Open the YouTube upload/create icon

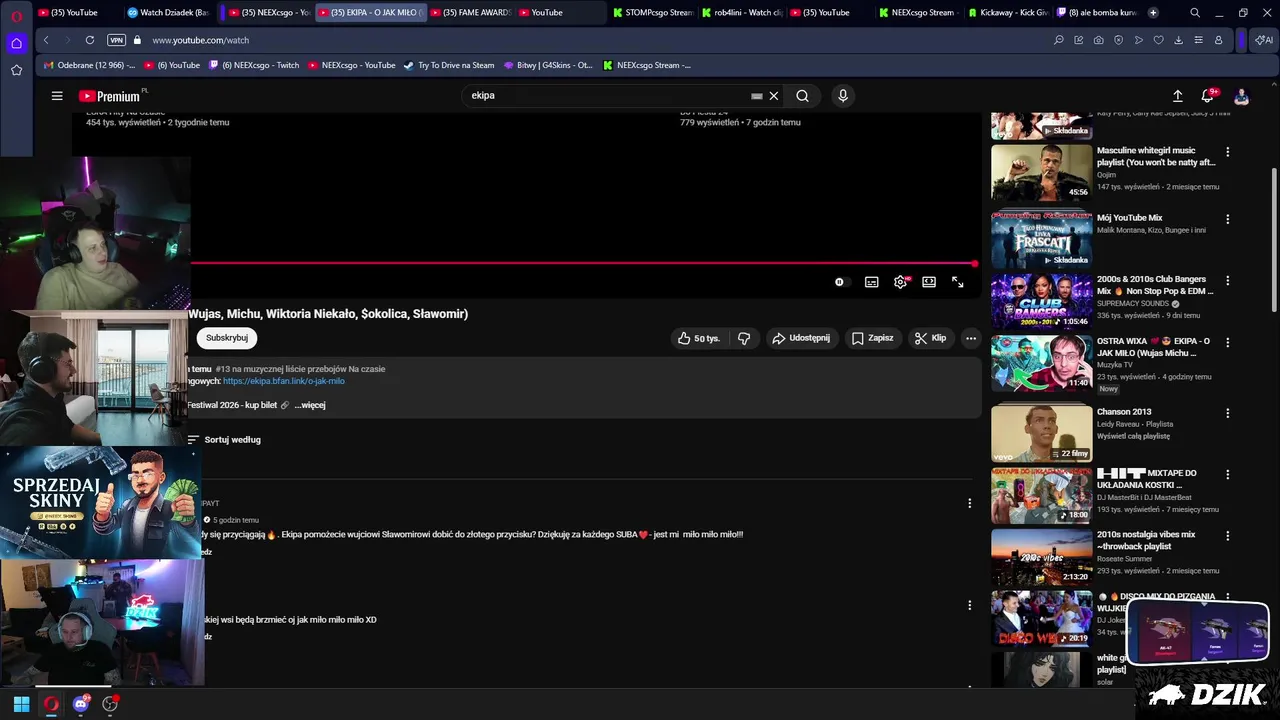[x=1178, y=96]
